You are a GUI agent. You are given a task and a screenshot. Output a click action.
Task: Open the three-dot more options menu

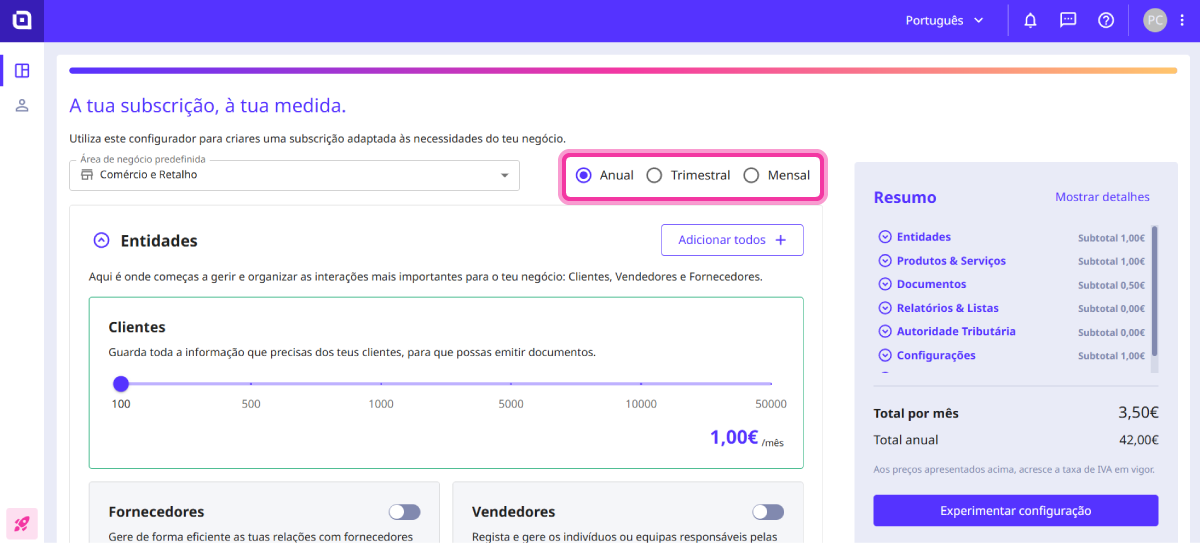pyautogui.click(x=1182, y=20)
